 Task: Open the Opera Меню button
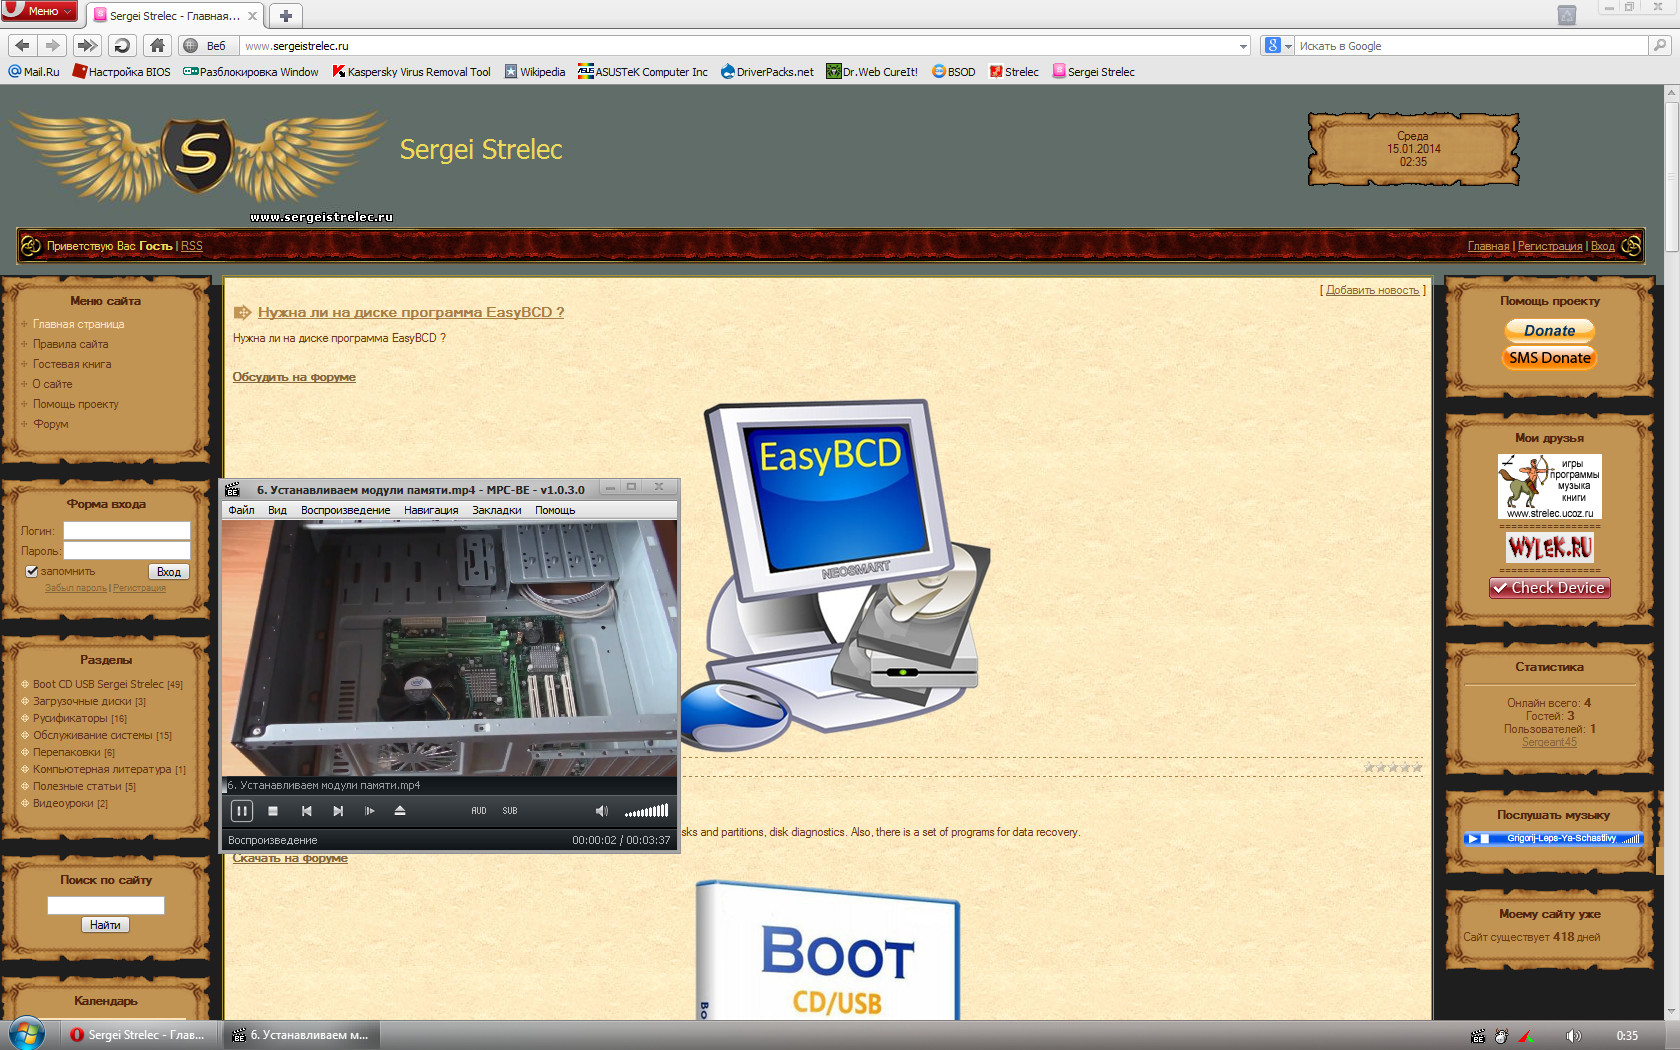point(40,11)
